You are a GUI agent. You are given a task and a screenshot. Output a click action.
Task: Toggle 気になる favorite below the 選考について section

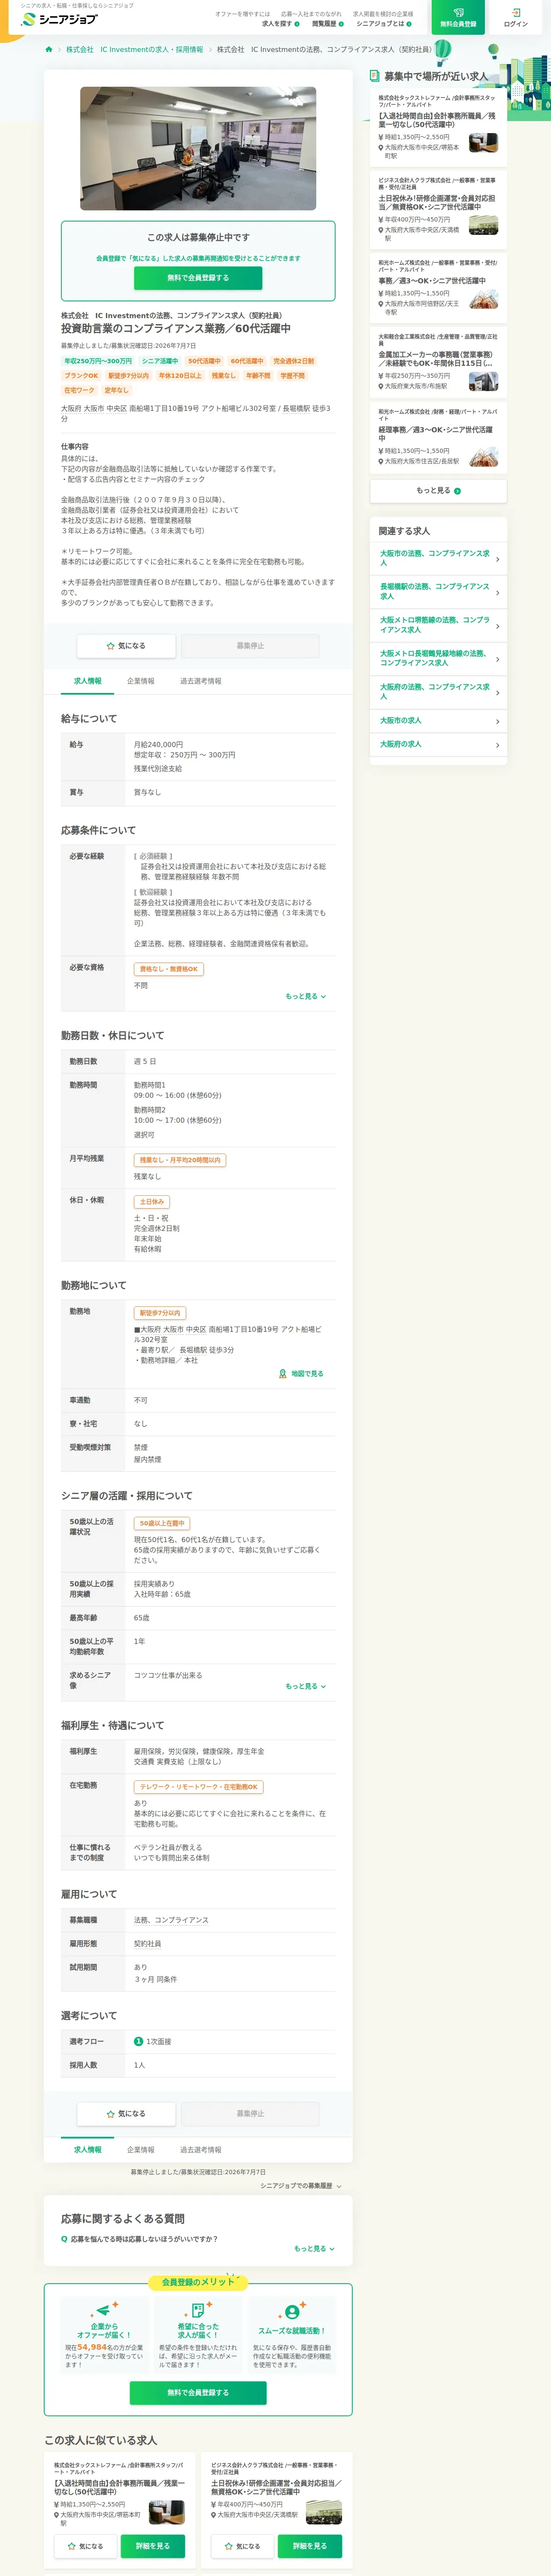[126, 2113]
